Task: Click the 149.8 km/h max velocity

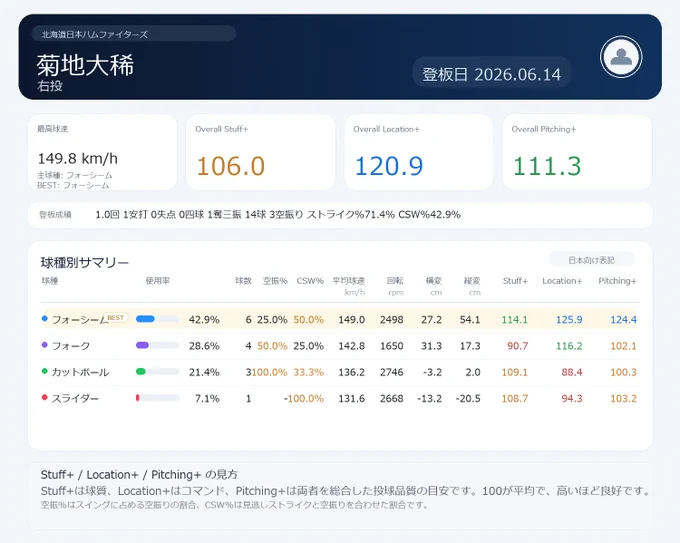Action: pos(78,158)
